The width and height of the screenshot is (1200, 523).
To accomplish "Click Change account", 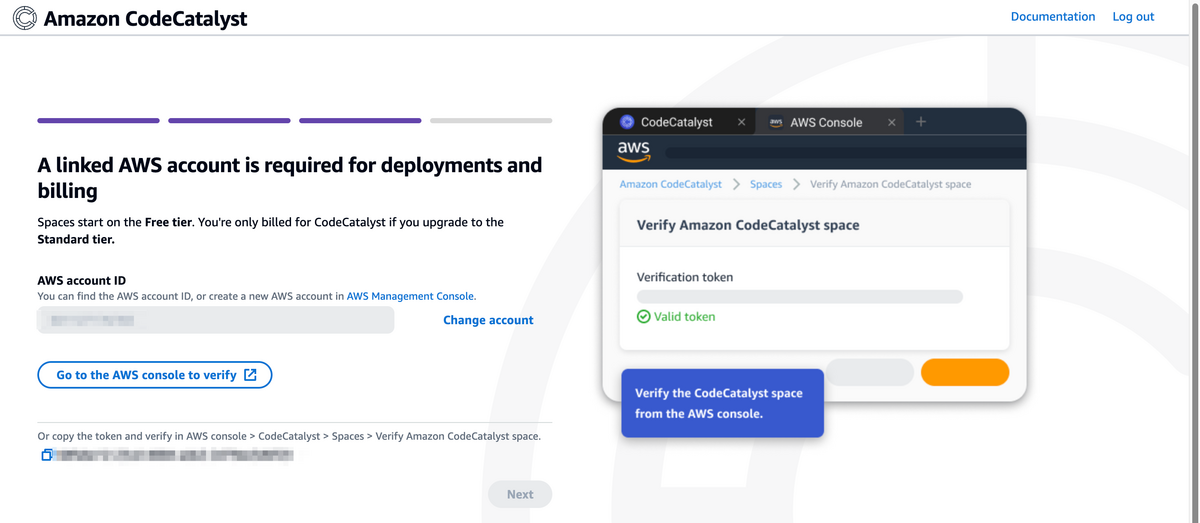I will click(x=488, y=320).
